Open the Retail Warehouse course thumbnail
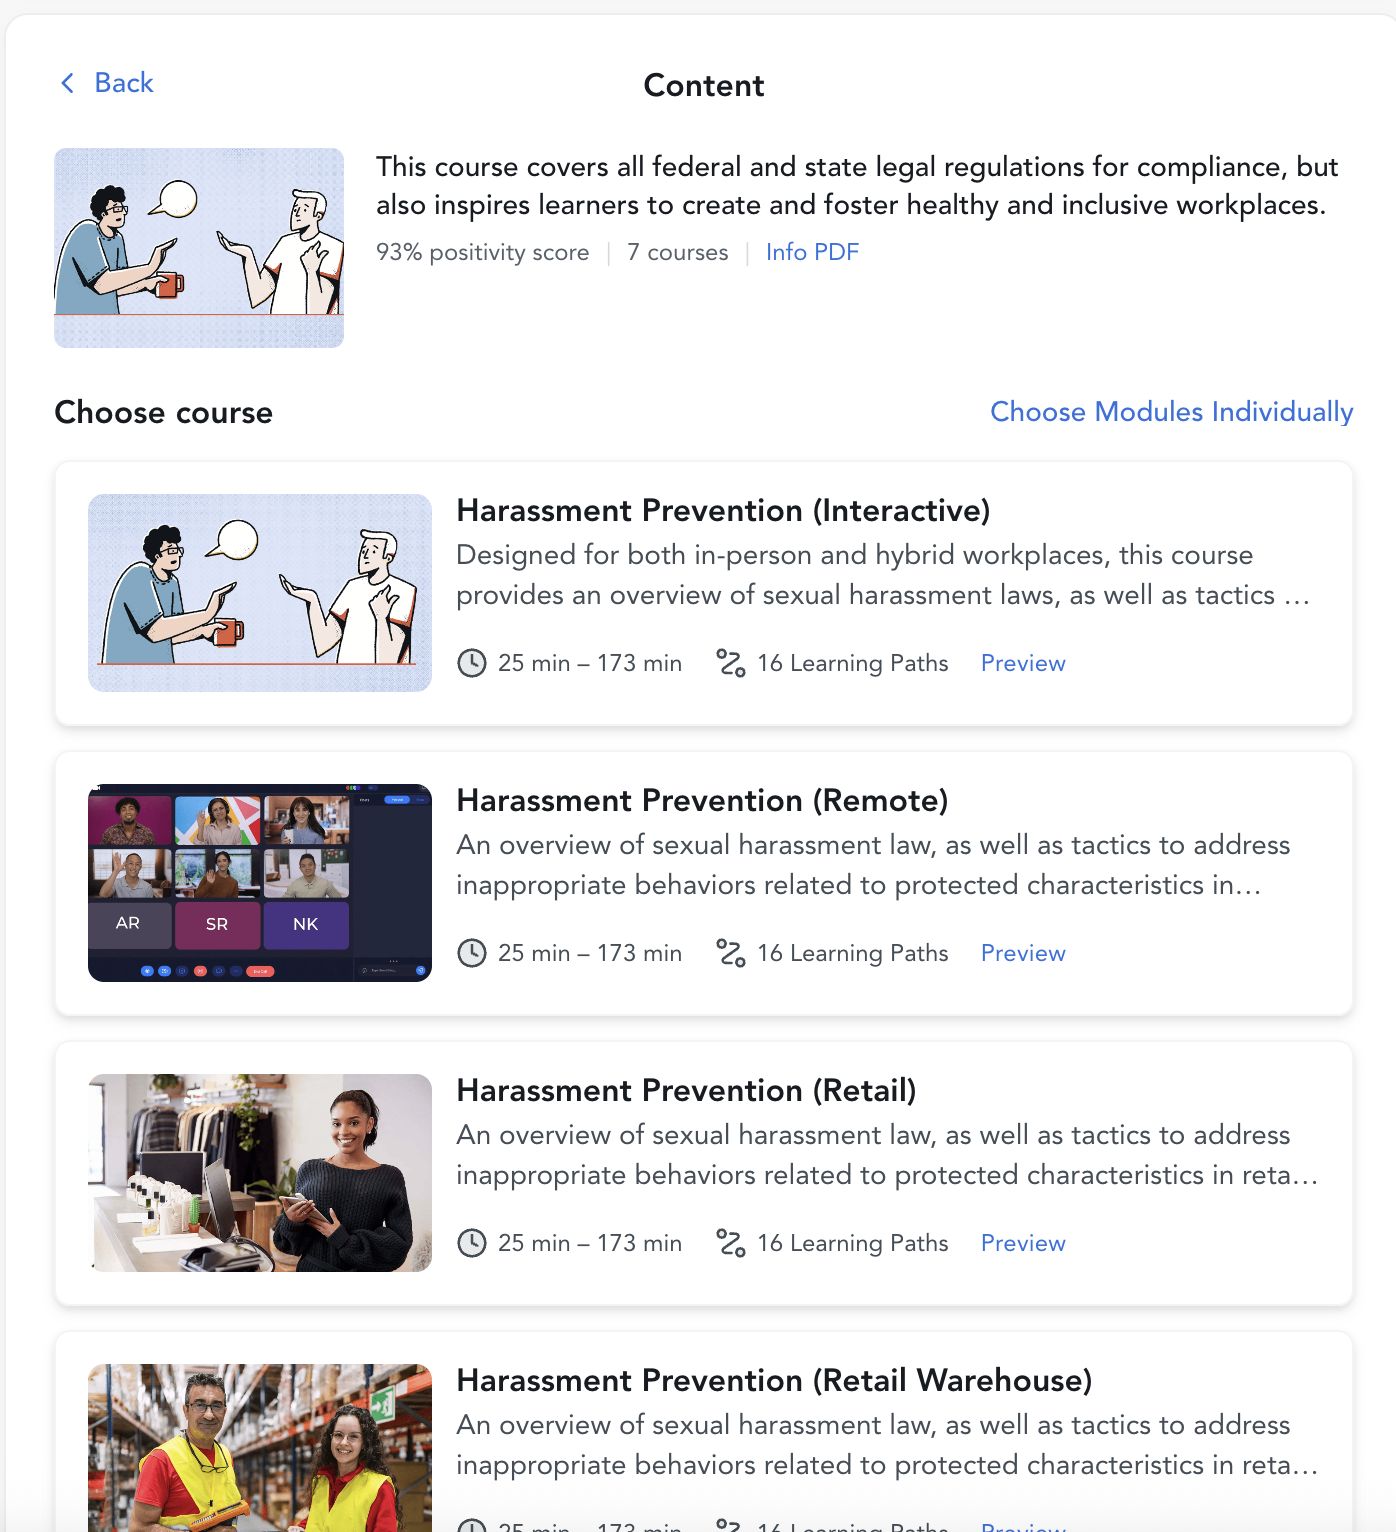The height and width of the screenshot is (1532, 1396). (260, 1448)
